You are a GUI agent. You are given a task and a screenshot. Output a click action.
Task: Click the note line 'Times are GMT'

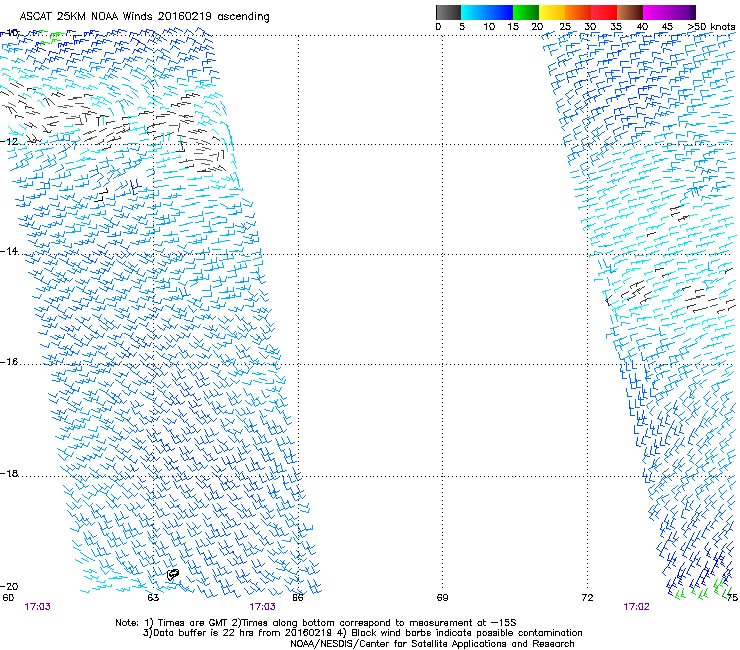pyautogui.click(x=193, y=623)
